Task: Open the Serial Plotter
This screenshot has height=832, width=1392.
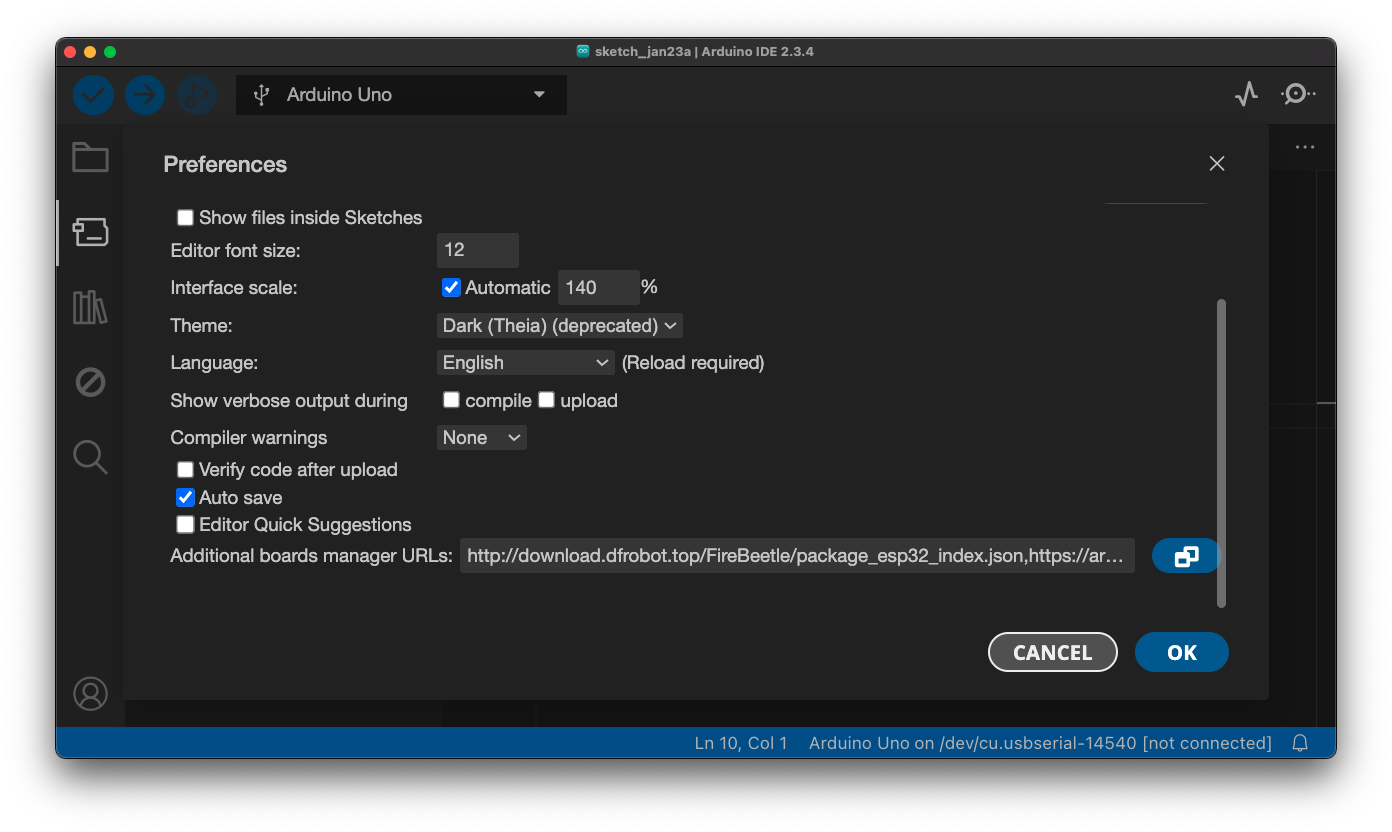Action: [1246, 95]
